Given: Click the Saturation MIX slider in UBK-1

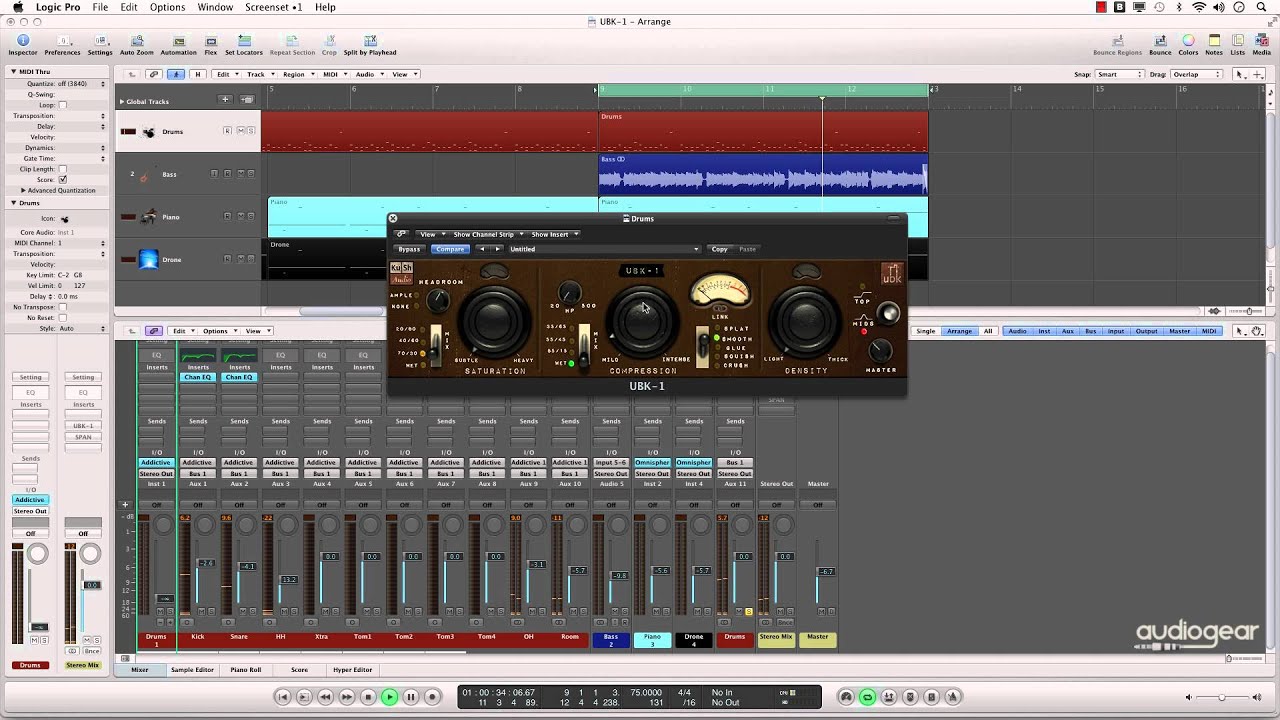Looking at the screenshot, I should [436, 345].
